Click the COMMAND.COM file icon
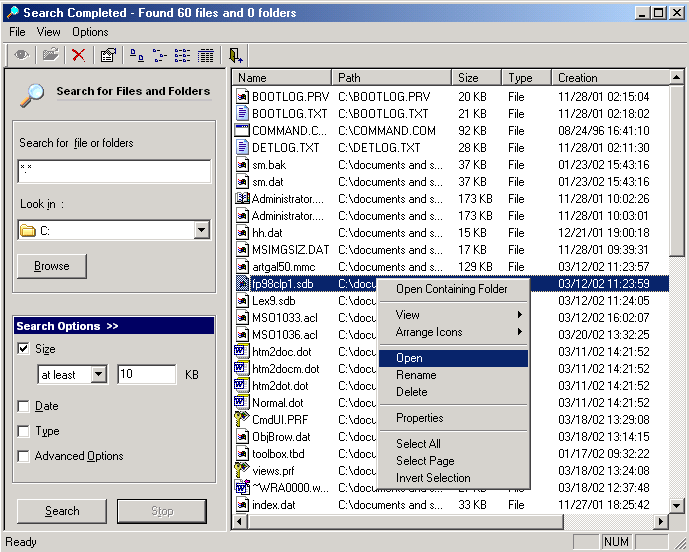The height and width of the screenshot is (552, 689). click(x=242, y=131)
